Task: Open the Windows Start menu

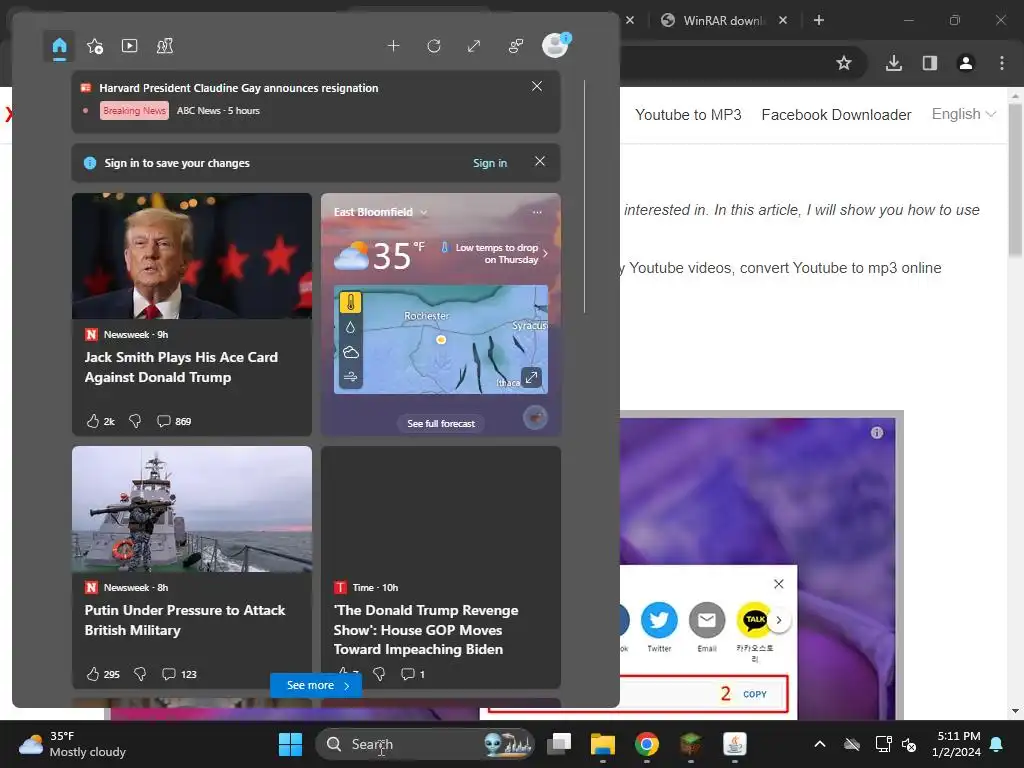Action: coord(290,744)
